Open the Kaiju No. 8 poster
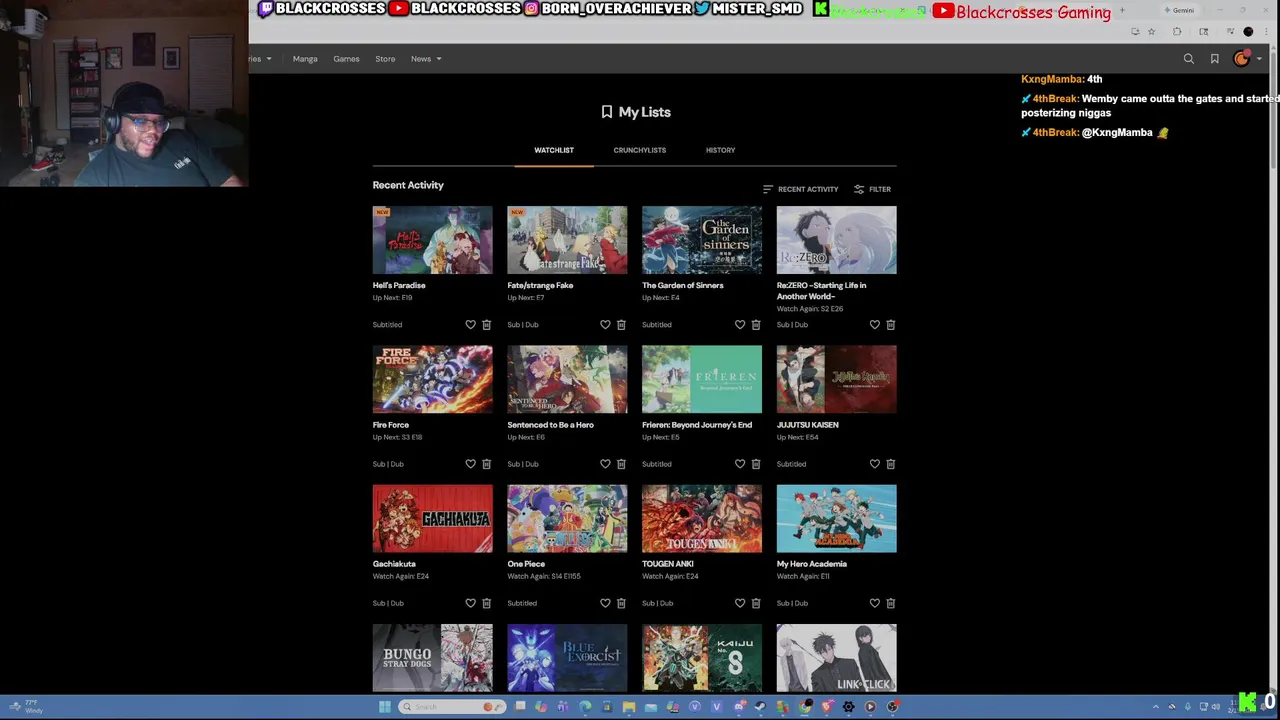 pyautogui.click(x=702, y=658)
